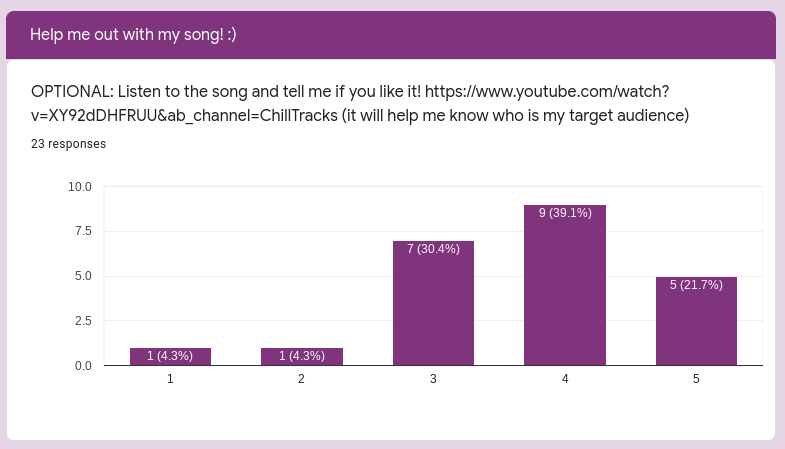Select the 5.0 y-axis label
Screen dimensions: 785x449
point(83,276)
